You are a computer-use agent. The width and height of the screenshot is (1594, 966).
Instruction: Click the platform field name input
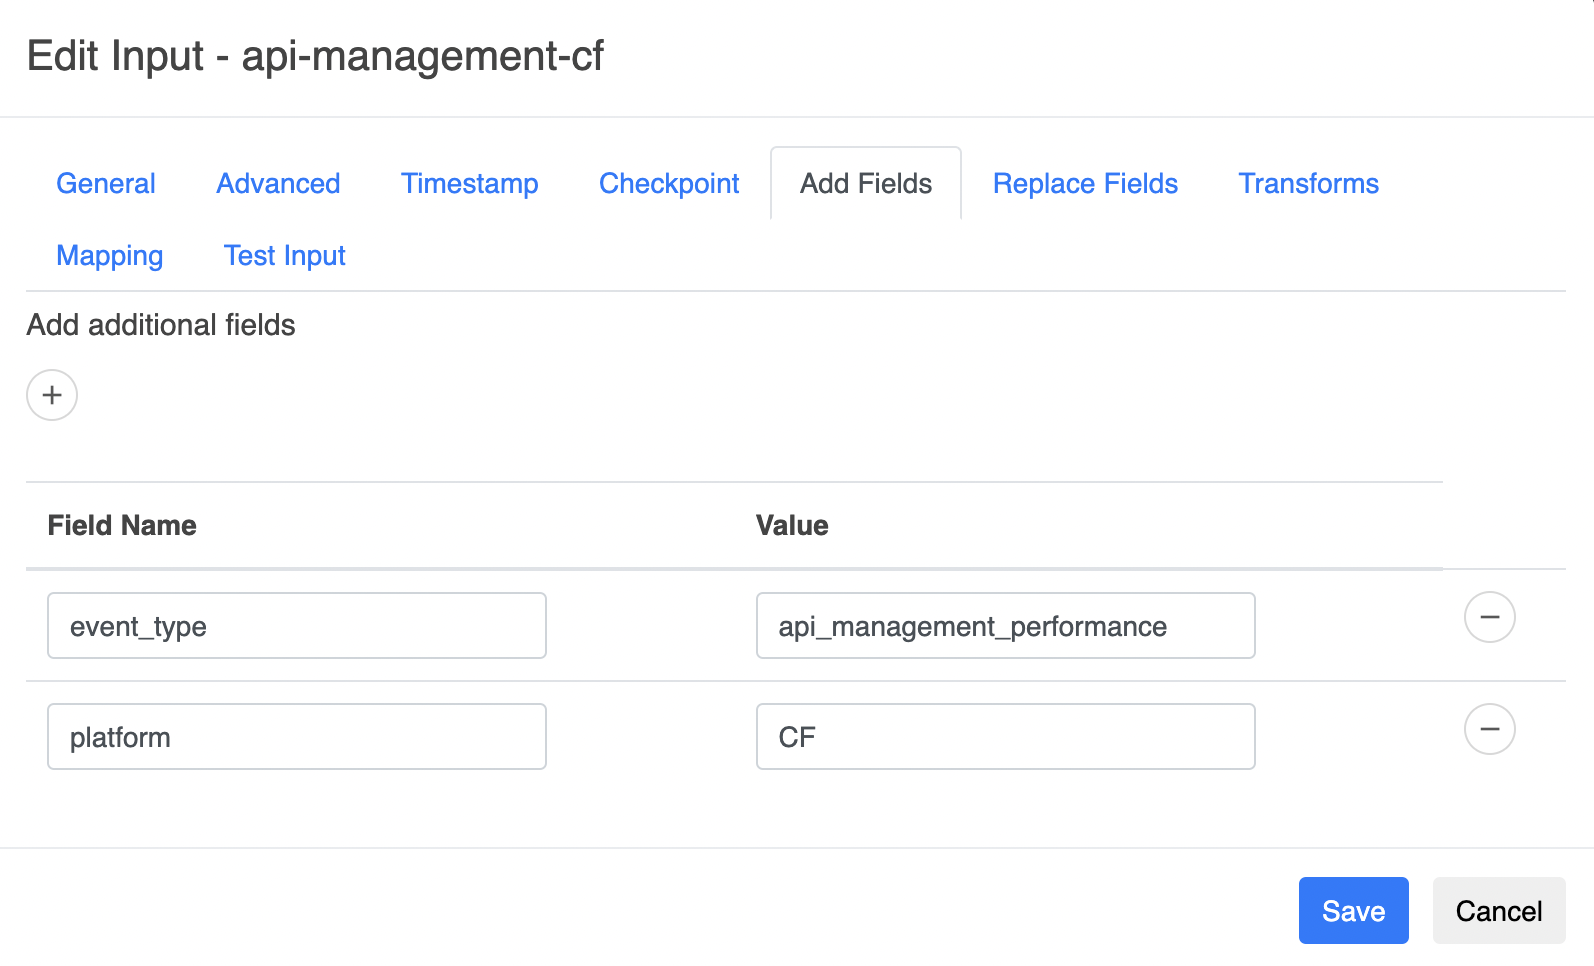click(x=297, y=737)
